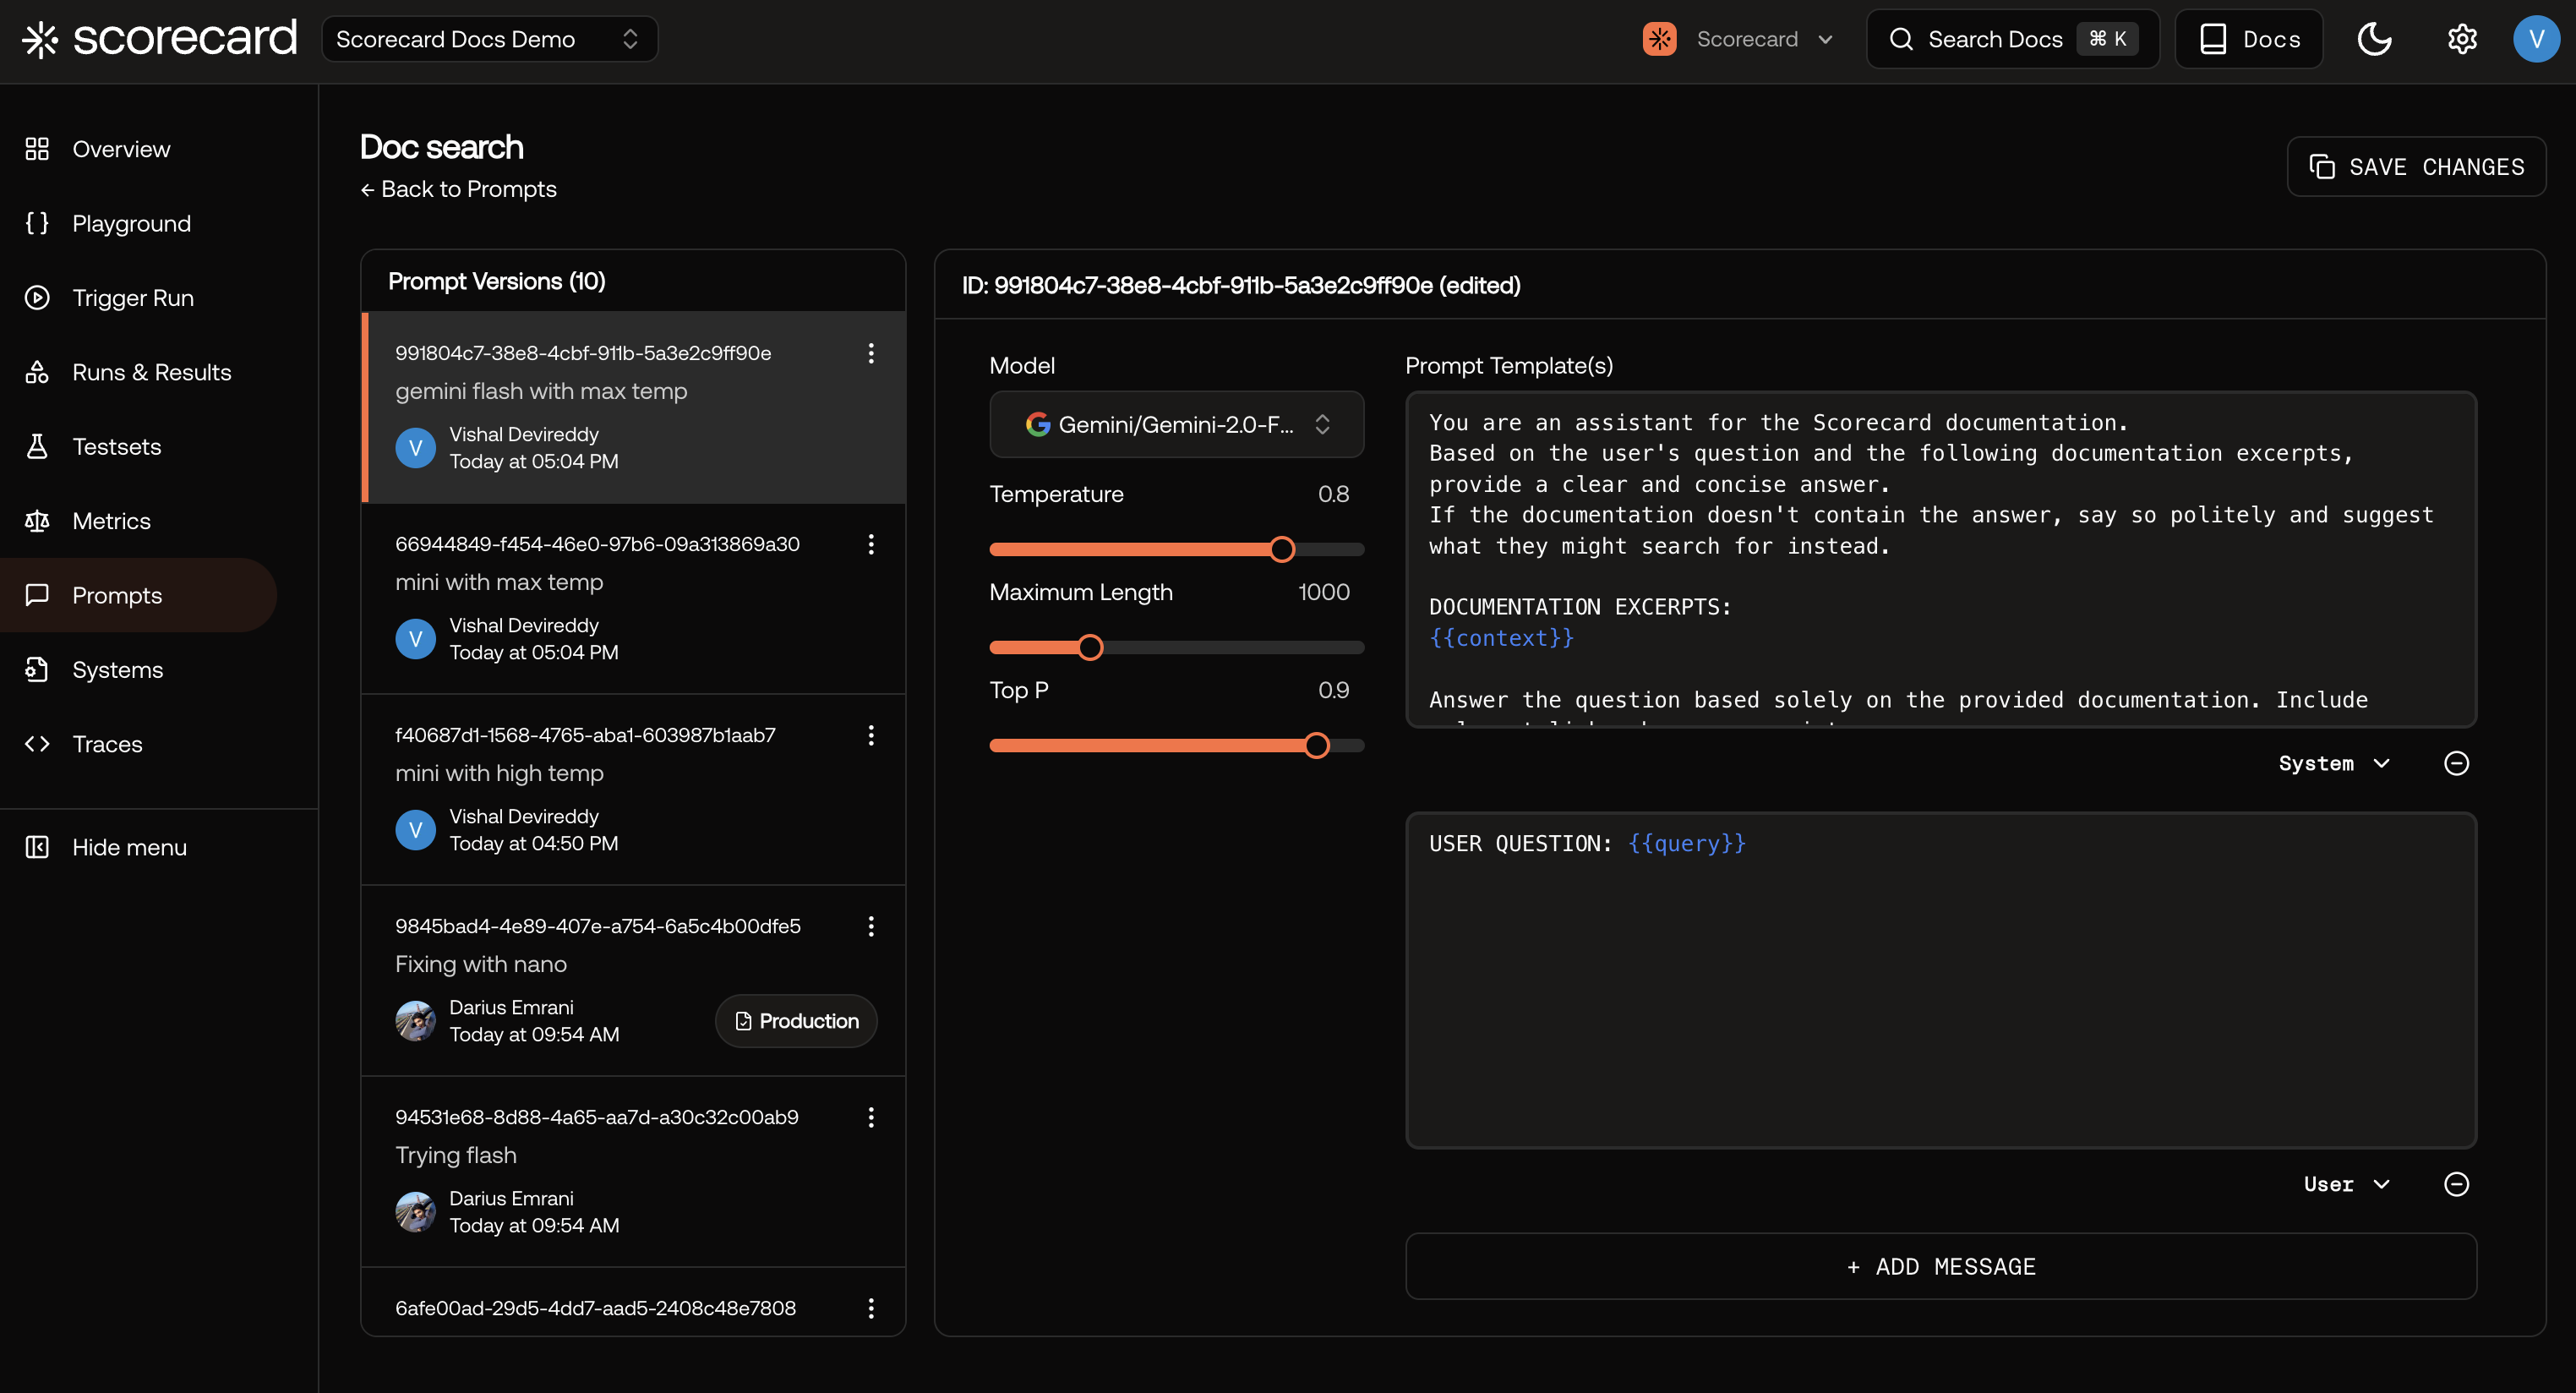Select version Fixing with nano
The height and width of the screenshot is (1393, 2576).
click(x=634, y=980)
